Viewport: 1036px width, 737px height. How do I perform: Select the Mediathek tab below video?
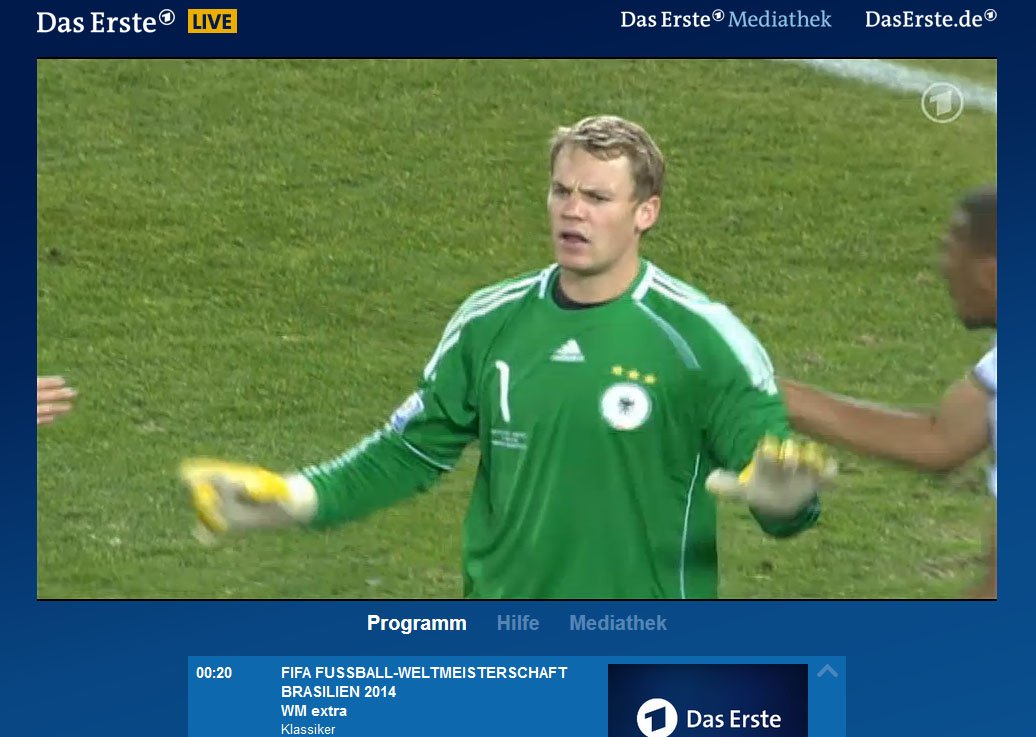tap(618, 623)
